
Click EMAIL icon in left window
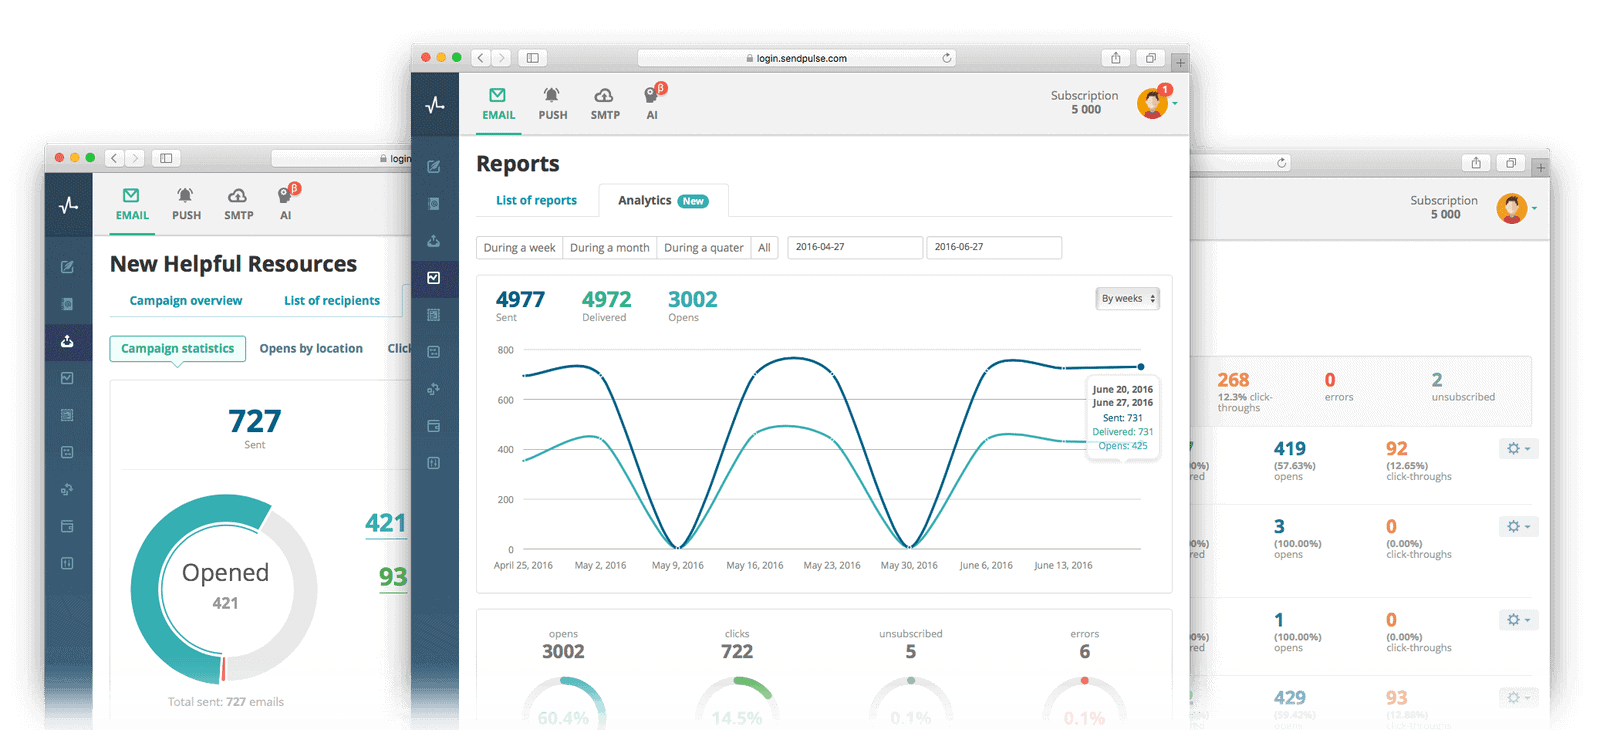(x=132, y=203)
